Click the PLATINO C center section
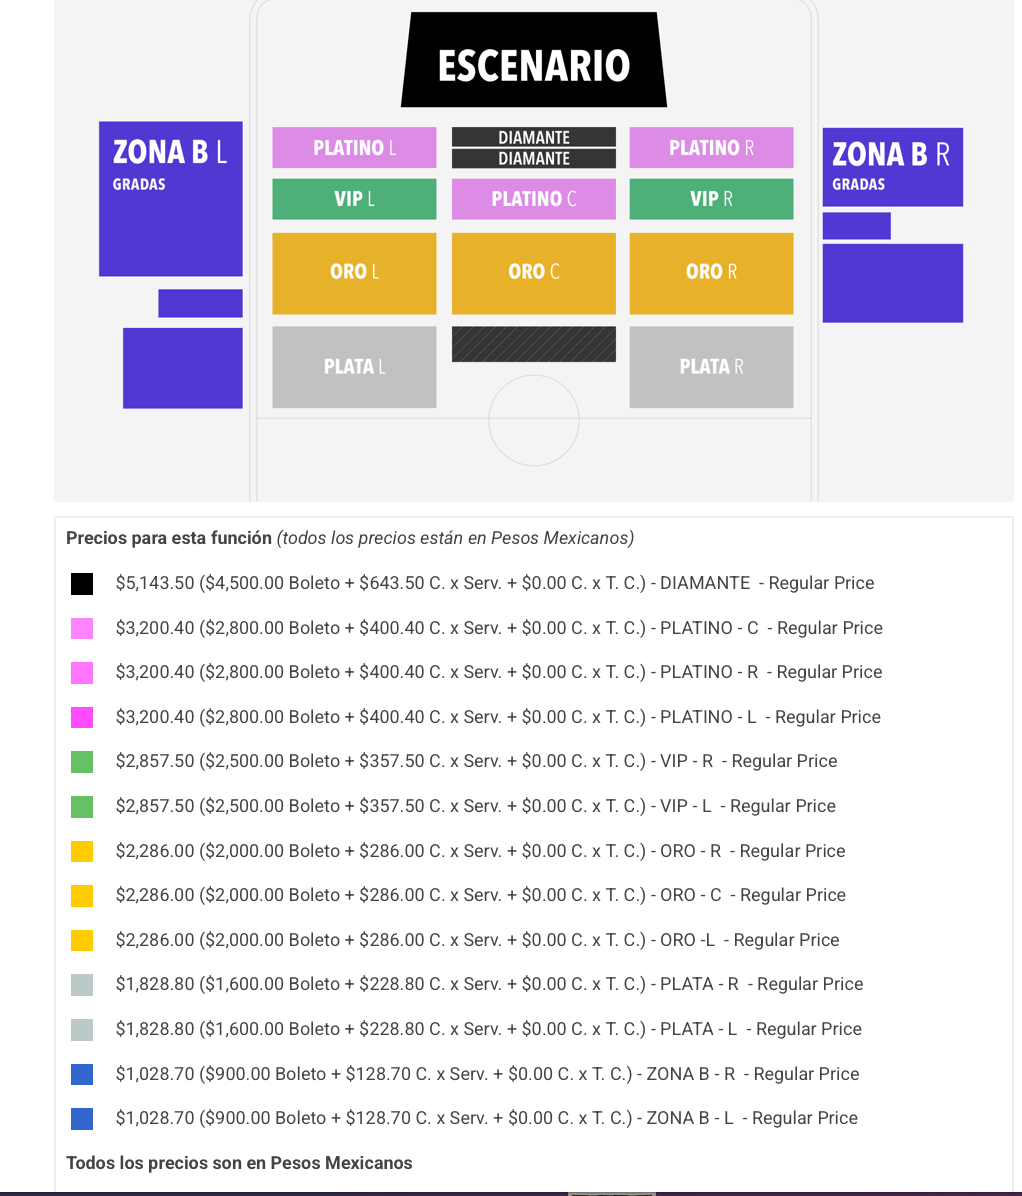The image size is (1022, 1196). point(533,199)
